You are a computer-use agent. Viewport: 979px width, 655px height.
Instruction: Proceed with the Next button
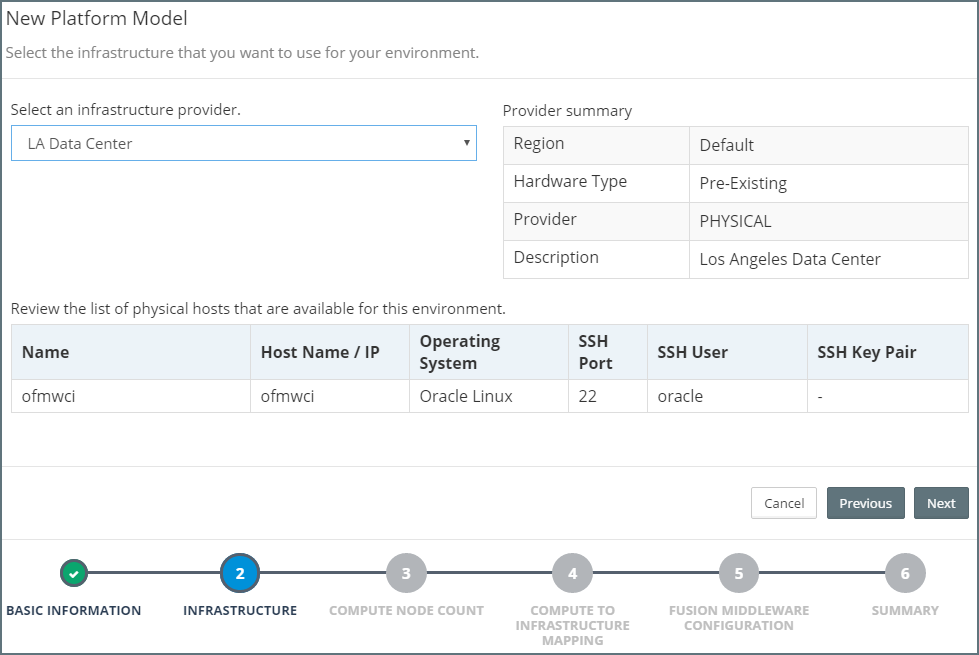point(940,503)
